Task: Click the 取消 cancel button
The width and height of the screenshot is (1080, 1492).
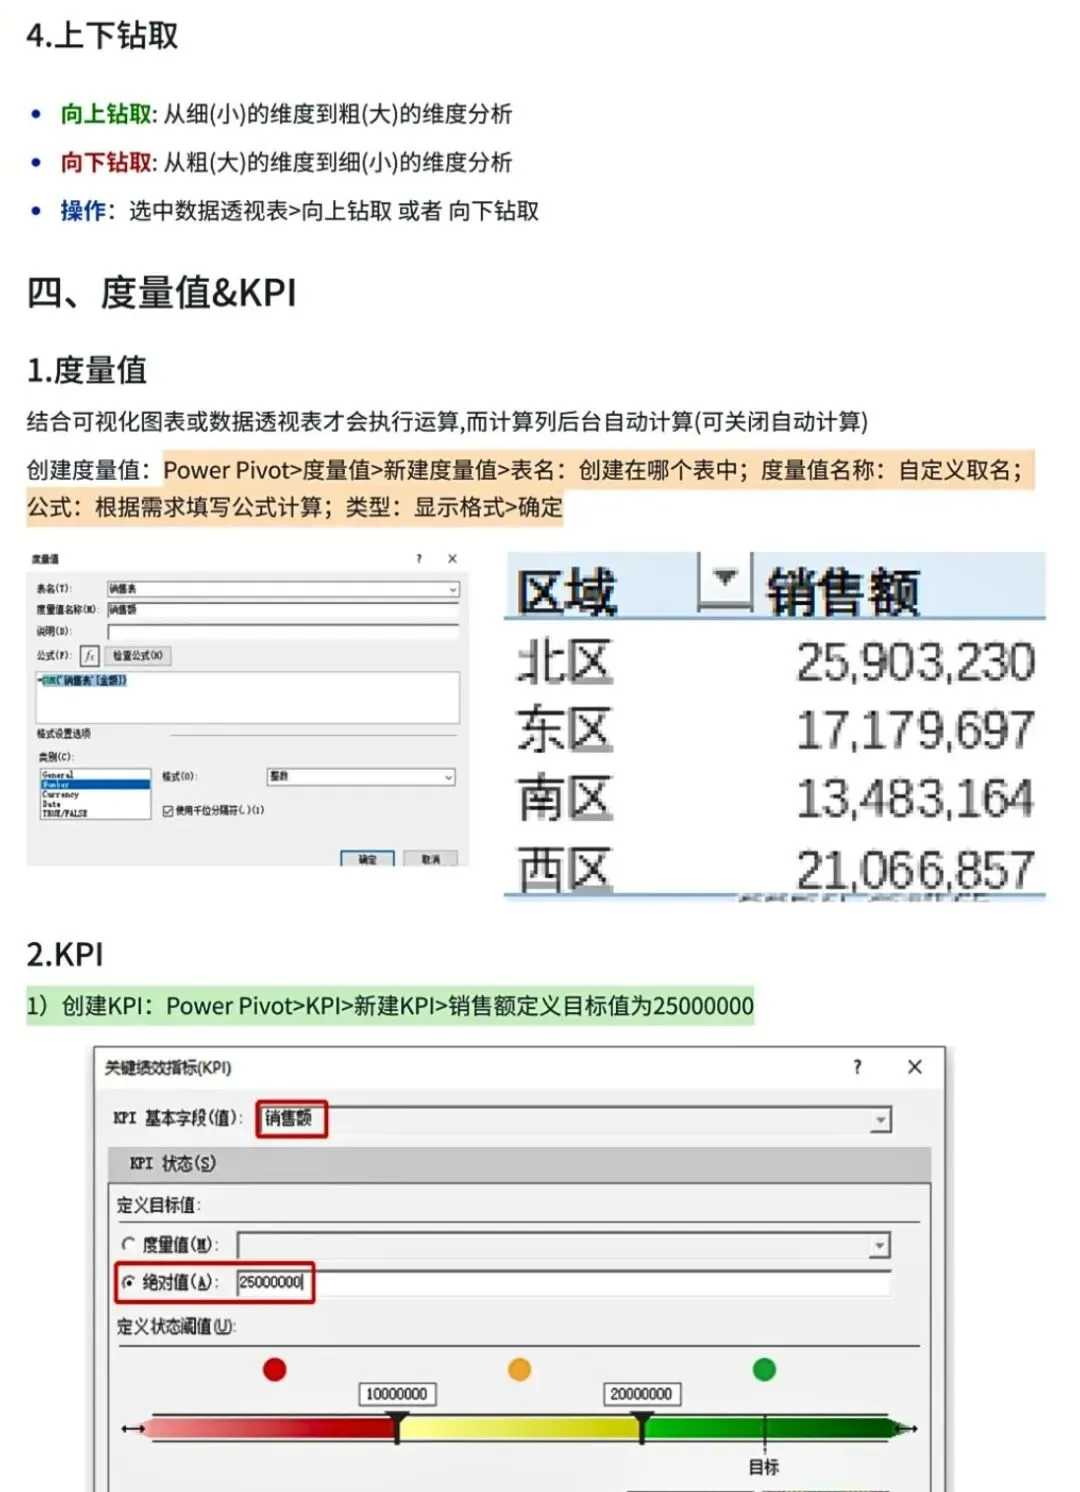Action: coord(431,859)
